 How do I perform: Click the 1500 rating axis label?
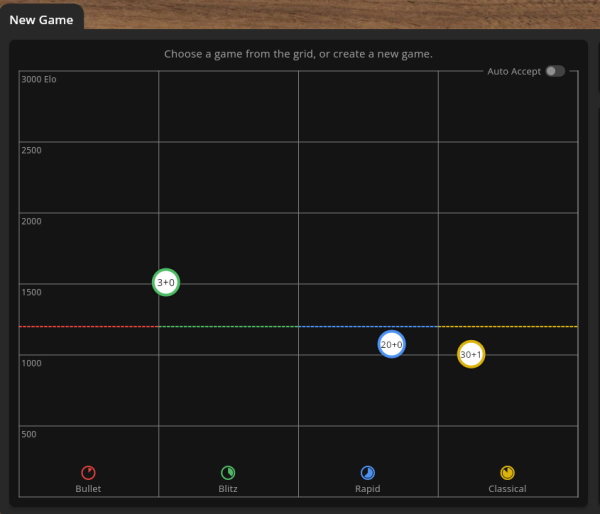pyautogui.click(x=31, y=292)
